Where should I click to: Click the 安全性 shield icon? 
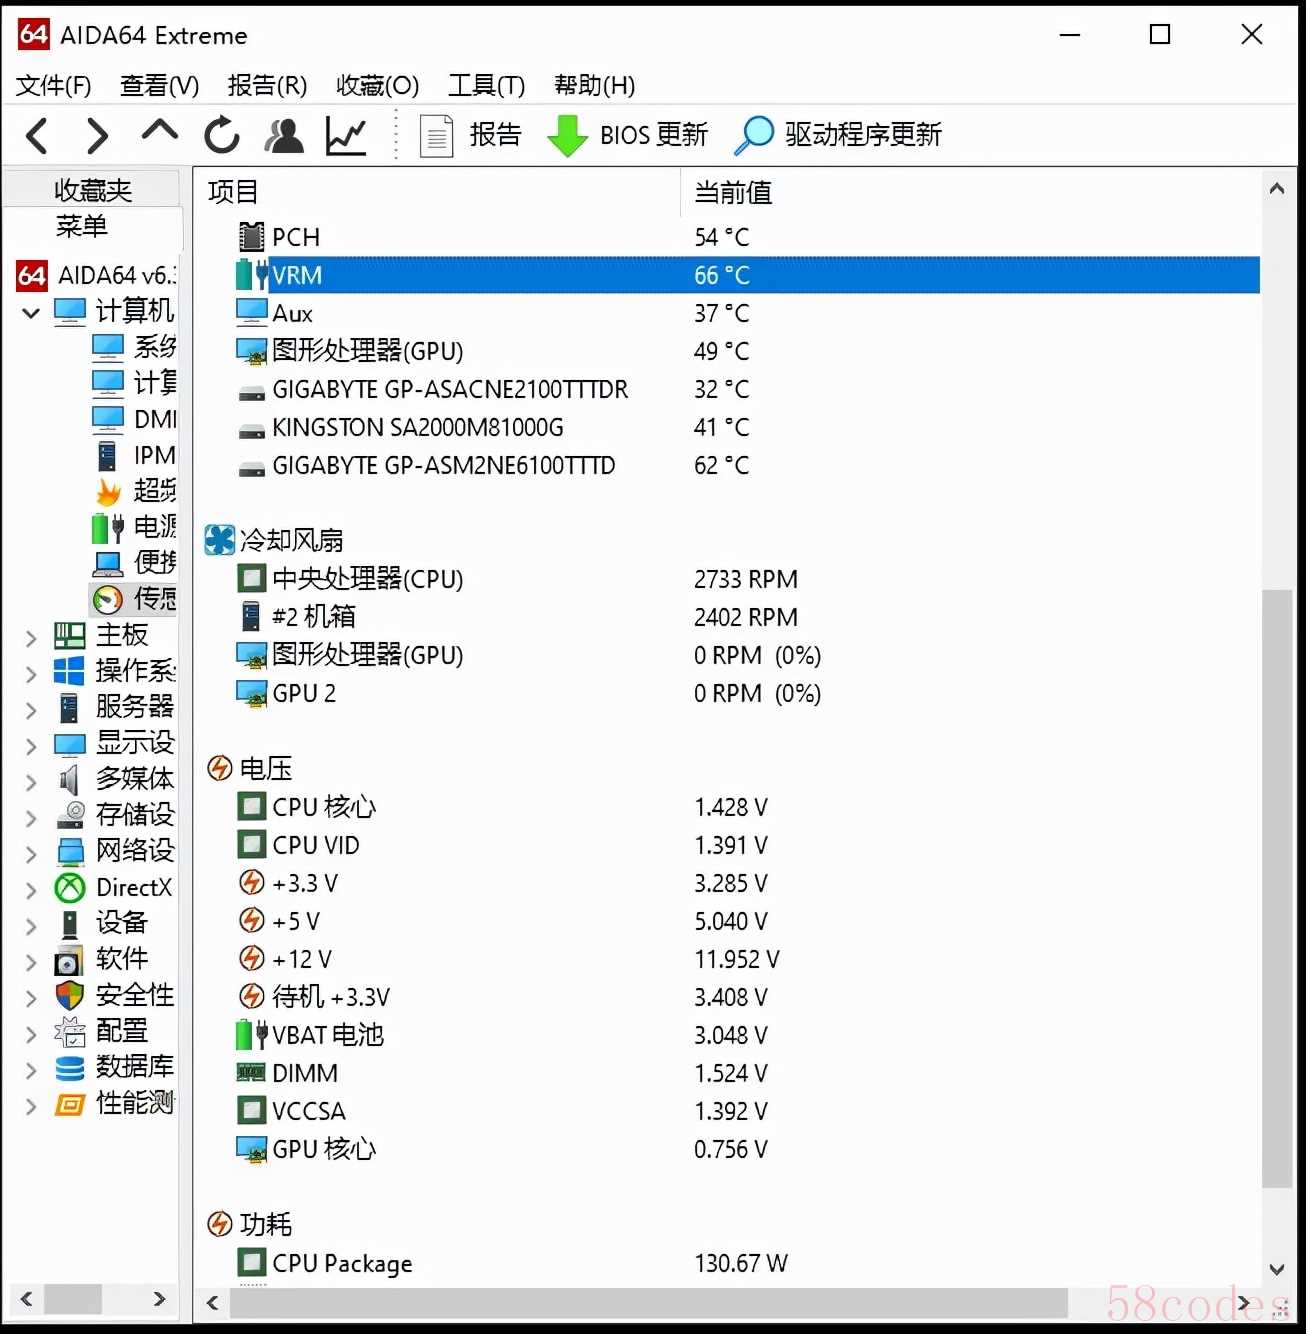point(69,995)
